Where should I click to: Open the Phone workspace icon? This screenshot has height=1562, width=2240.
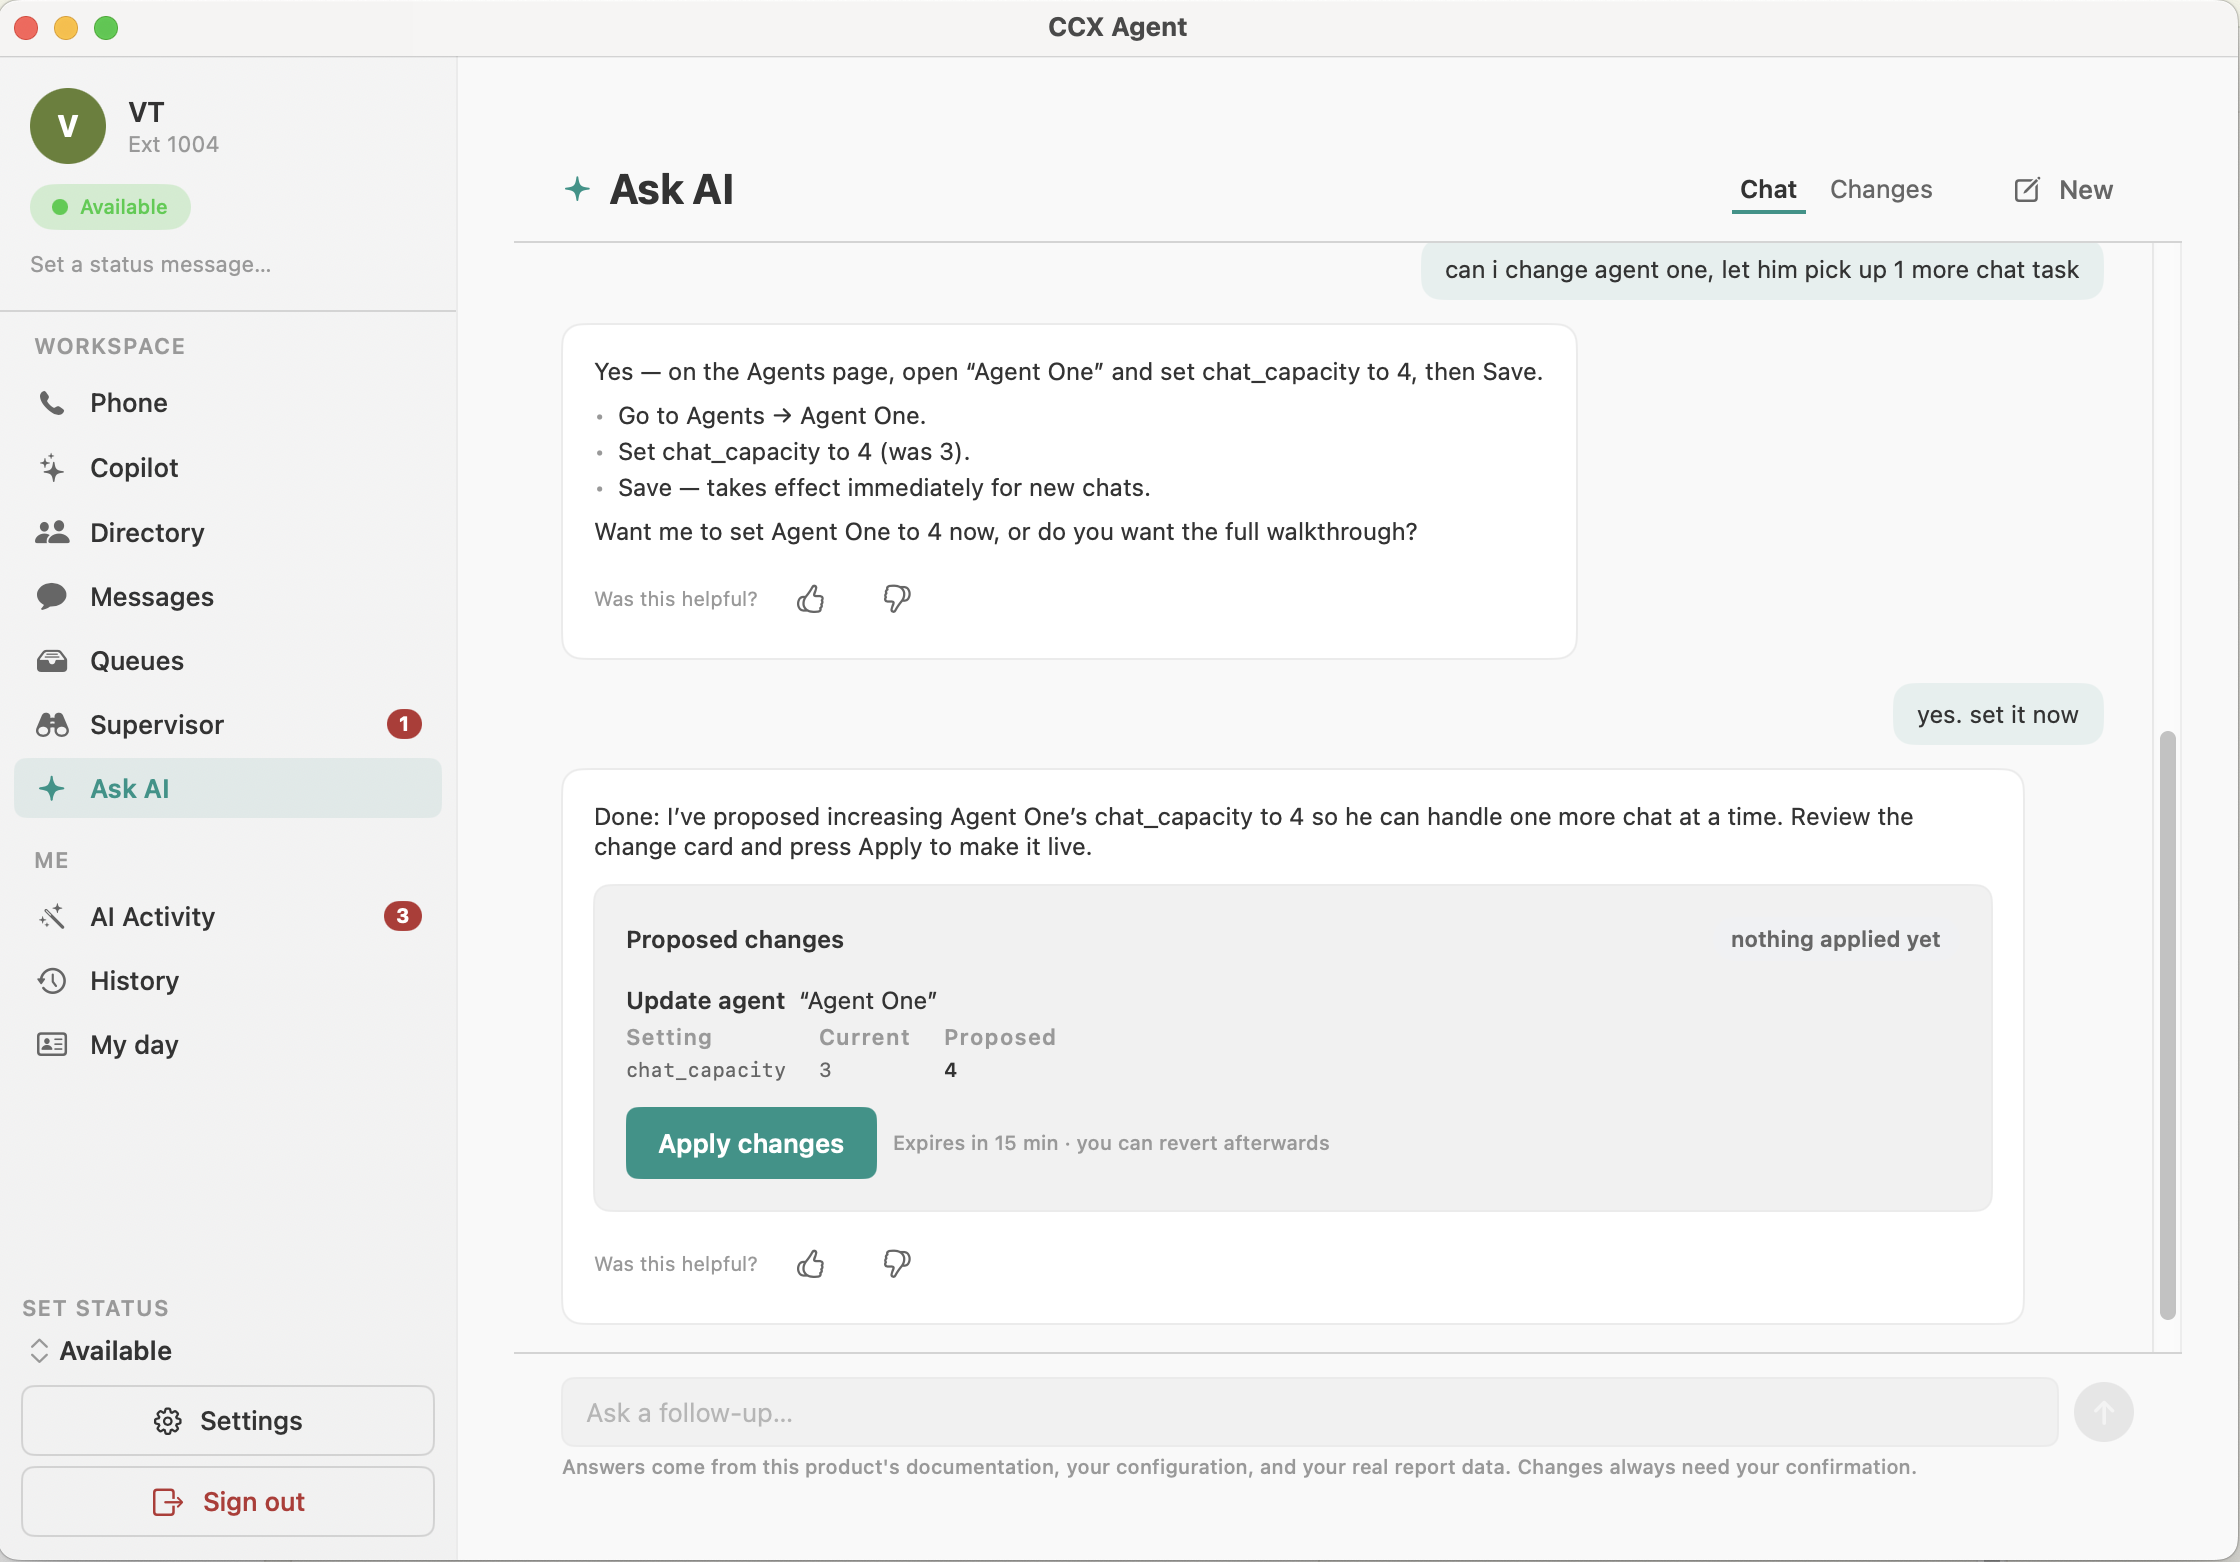(52, 403)
